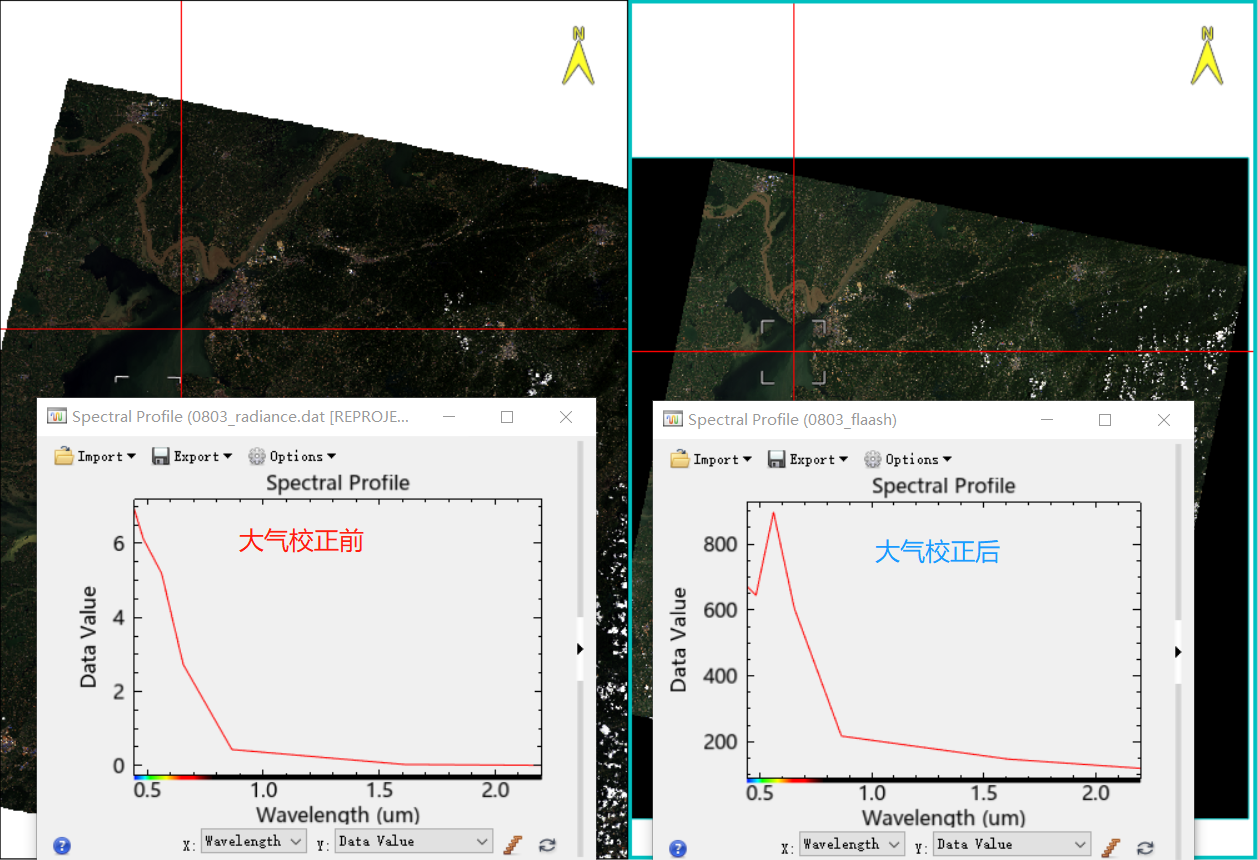Screen dimensions: 1258x860
Task: Minimize the 0803_radiance Spectral Profile window
Action: pyautogui.click(x=447, y=417)
